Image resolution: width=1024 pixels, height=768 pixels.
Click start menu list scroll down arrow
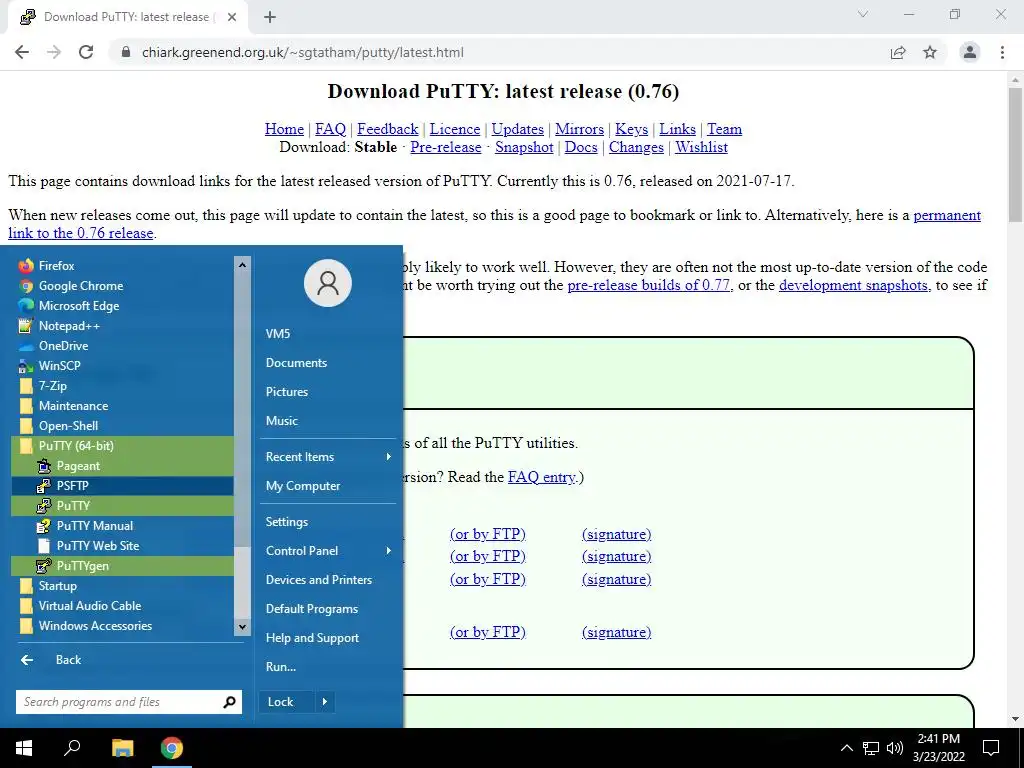(x=242, y=627)
